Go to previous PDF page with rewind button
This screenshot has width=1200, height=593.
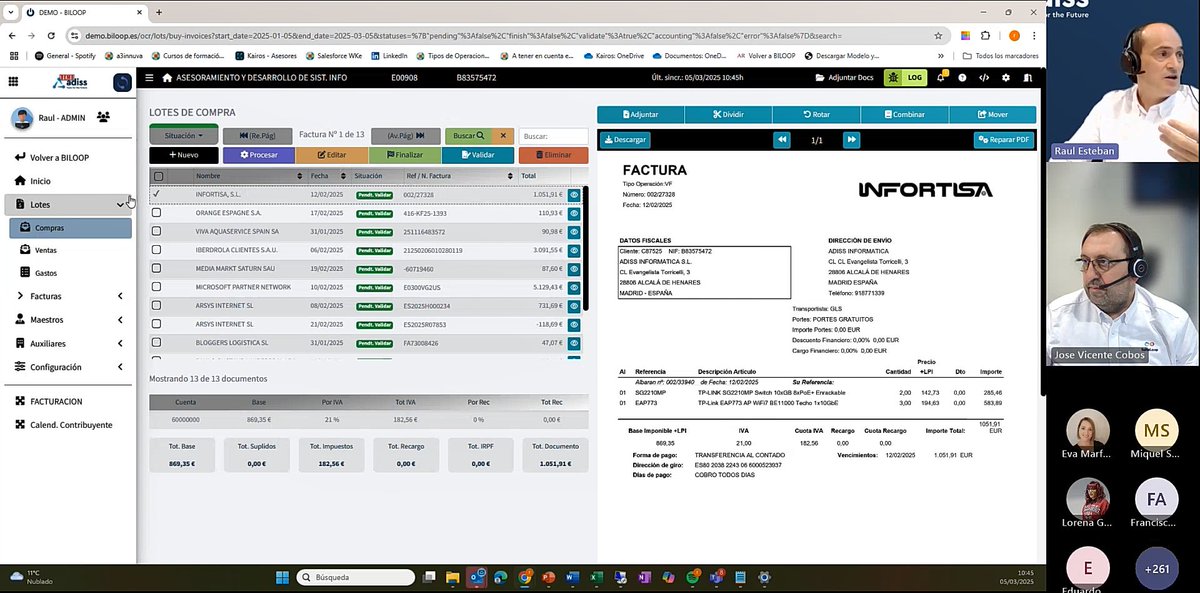click(x=782, y=140)
